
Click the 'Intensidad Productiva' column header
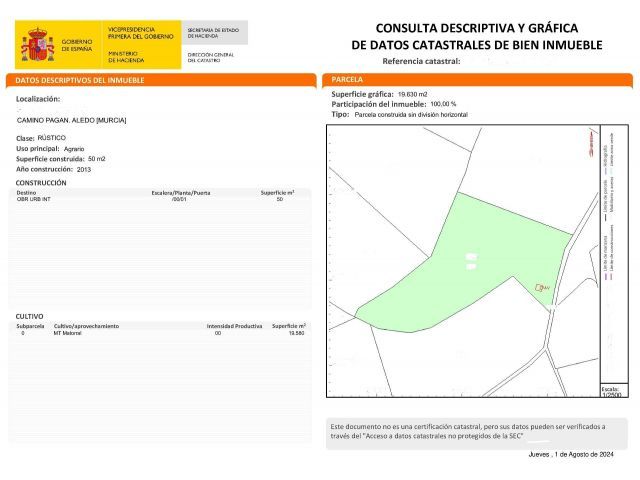coord(234,326)
